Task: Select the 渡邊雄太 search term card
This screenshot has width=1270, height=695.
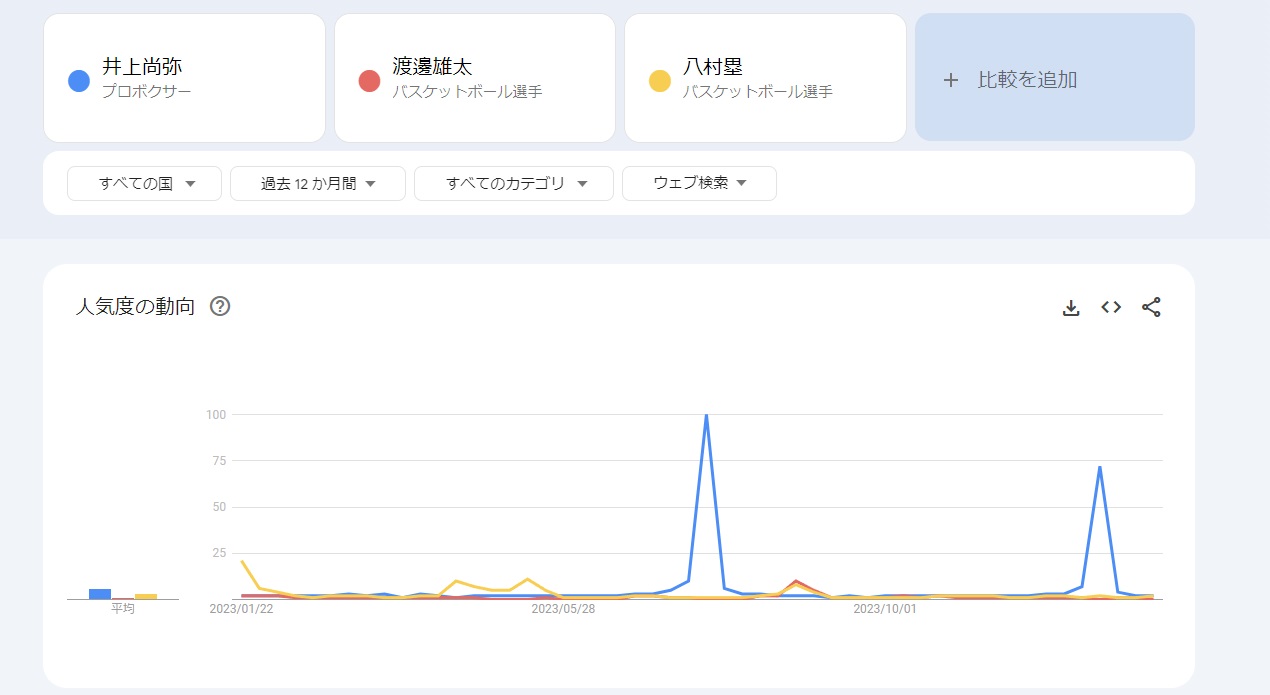Action: click(x=474, y=78)
